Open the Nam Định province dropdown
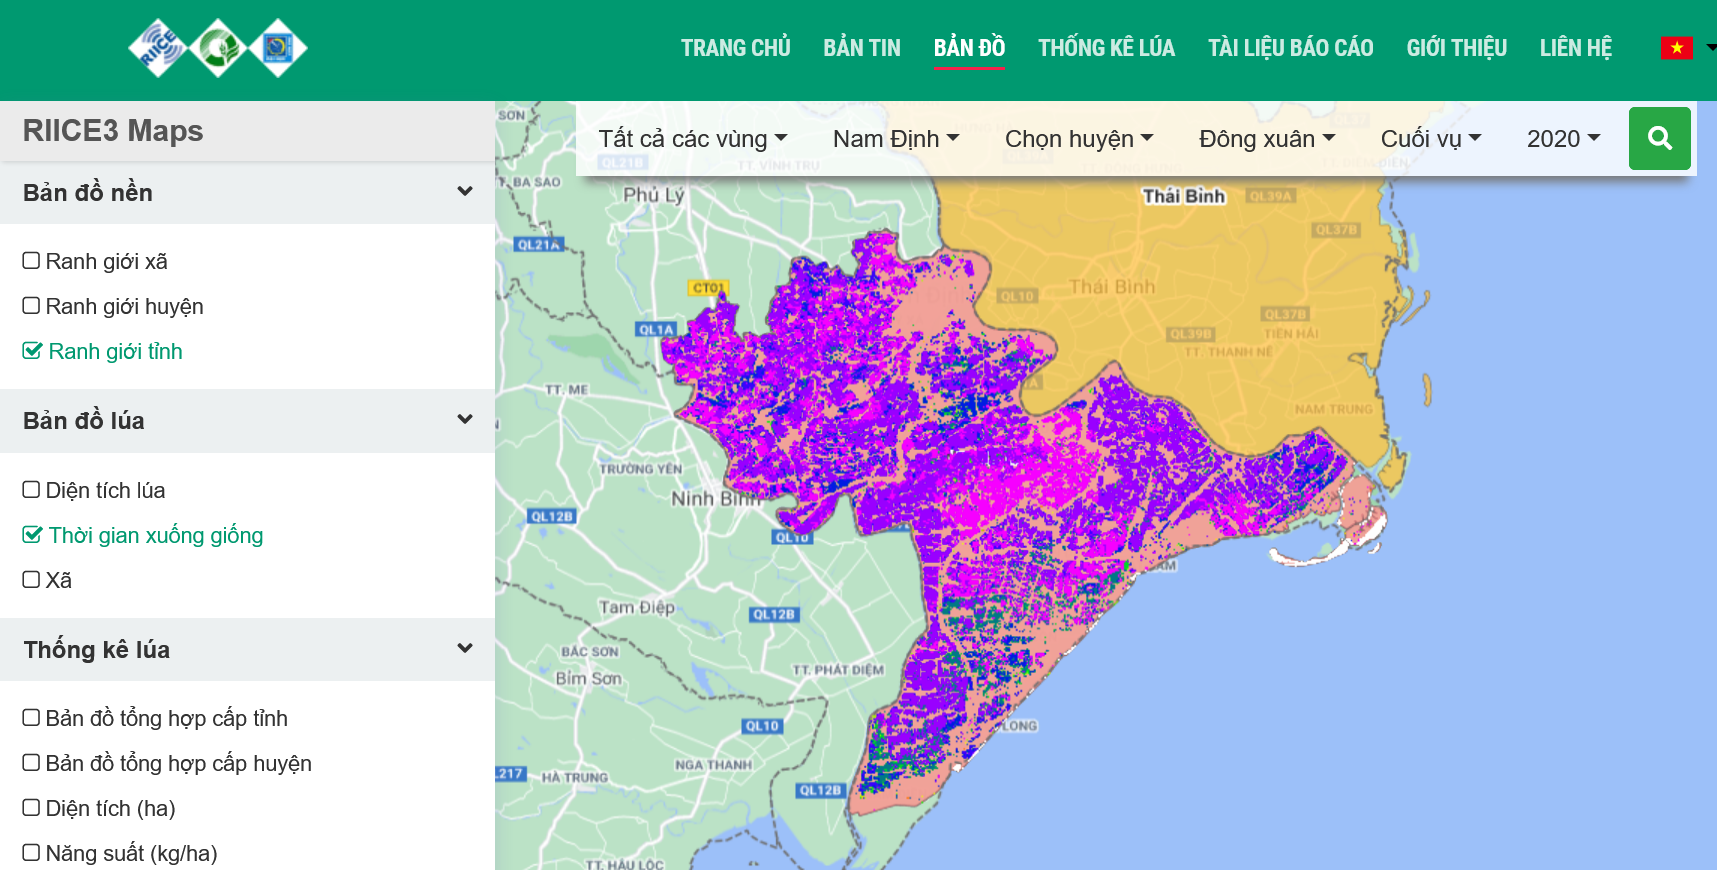 (x=895, y=139)
